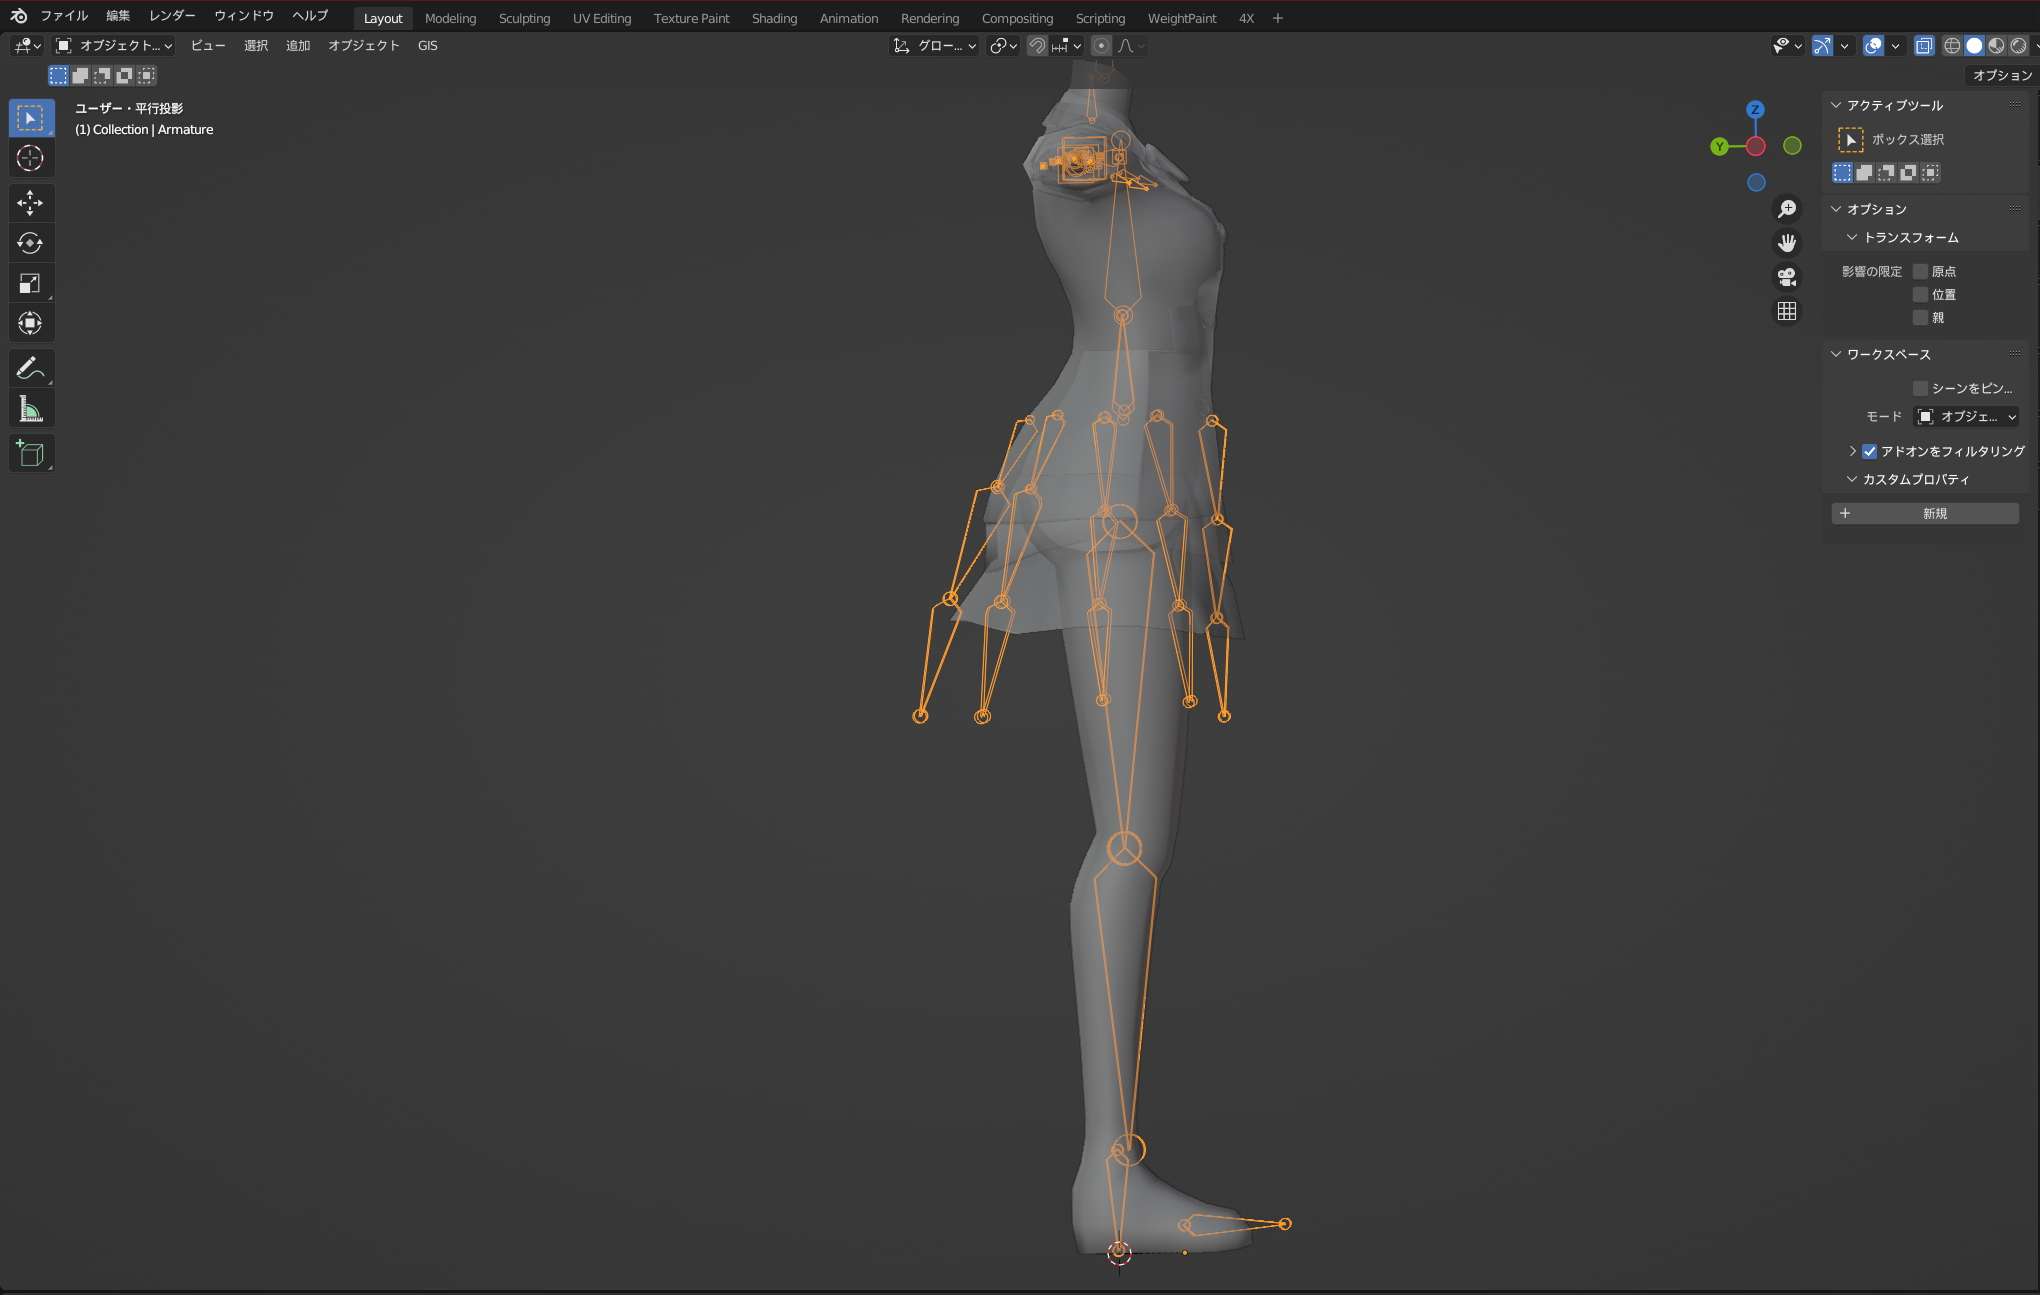Open the snapping options dropdown
The image size is (2040, 1295).
tap(1068, 45)
